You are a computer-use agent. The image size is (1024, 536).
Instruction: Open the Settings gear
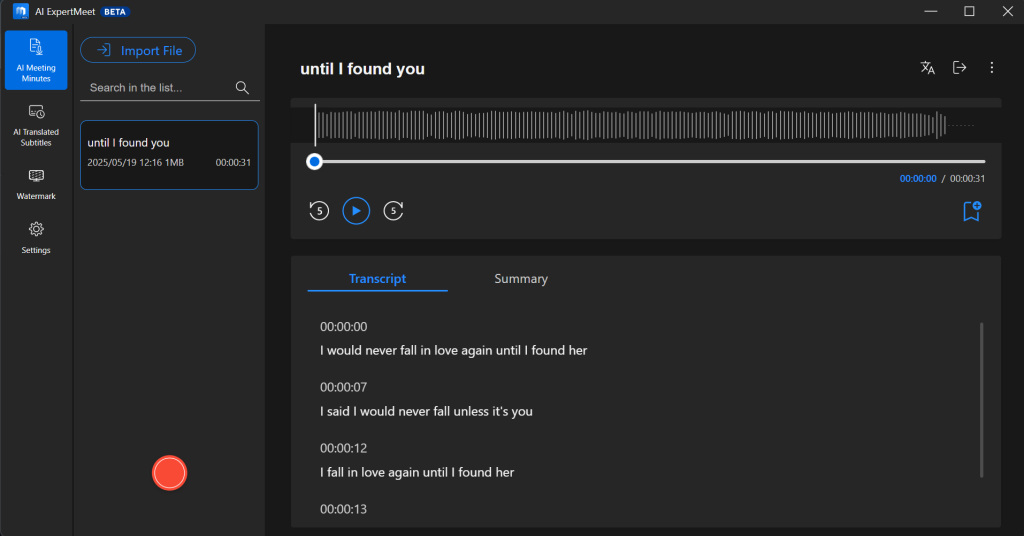[x=36, y=237]
